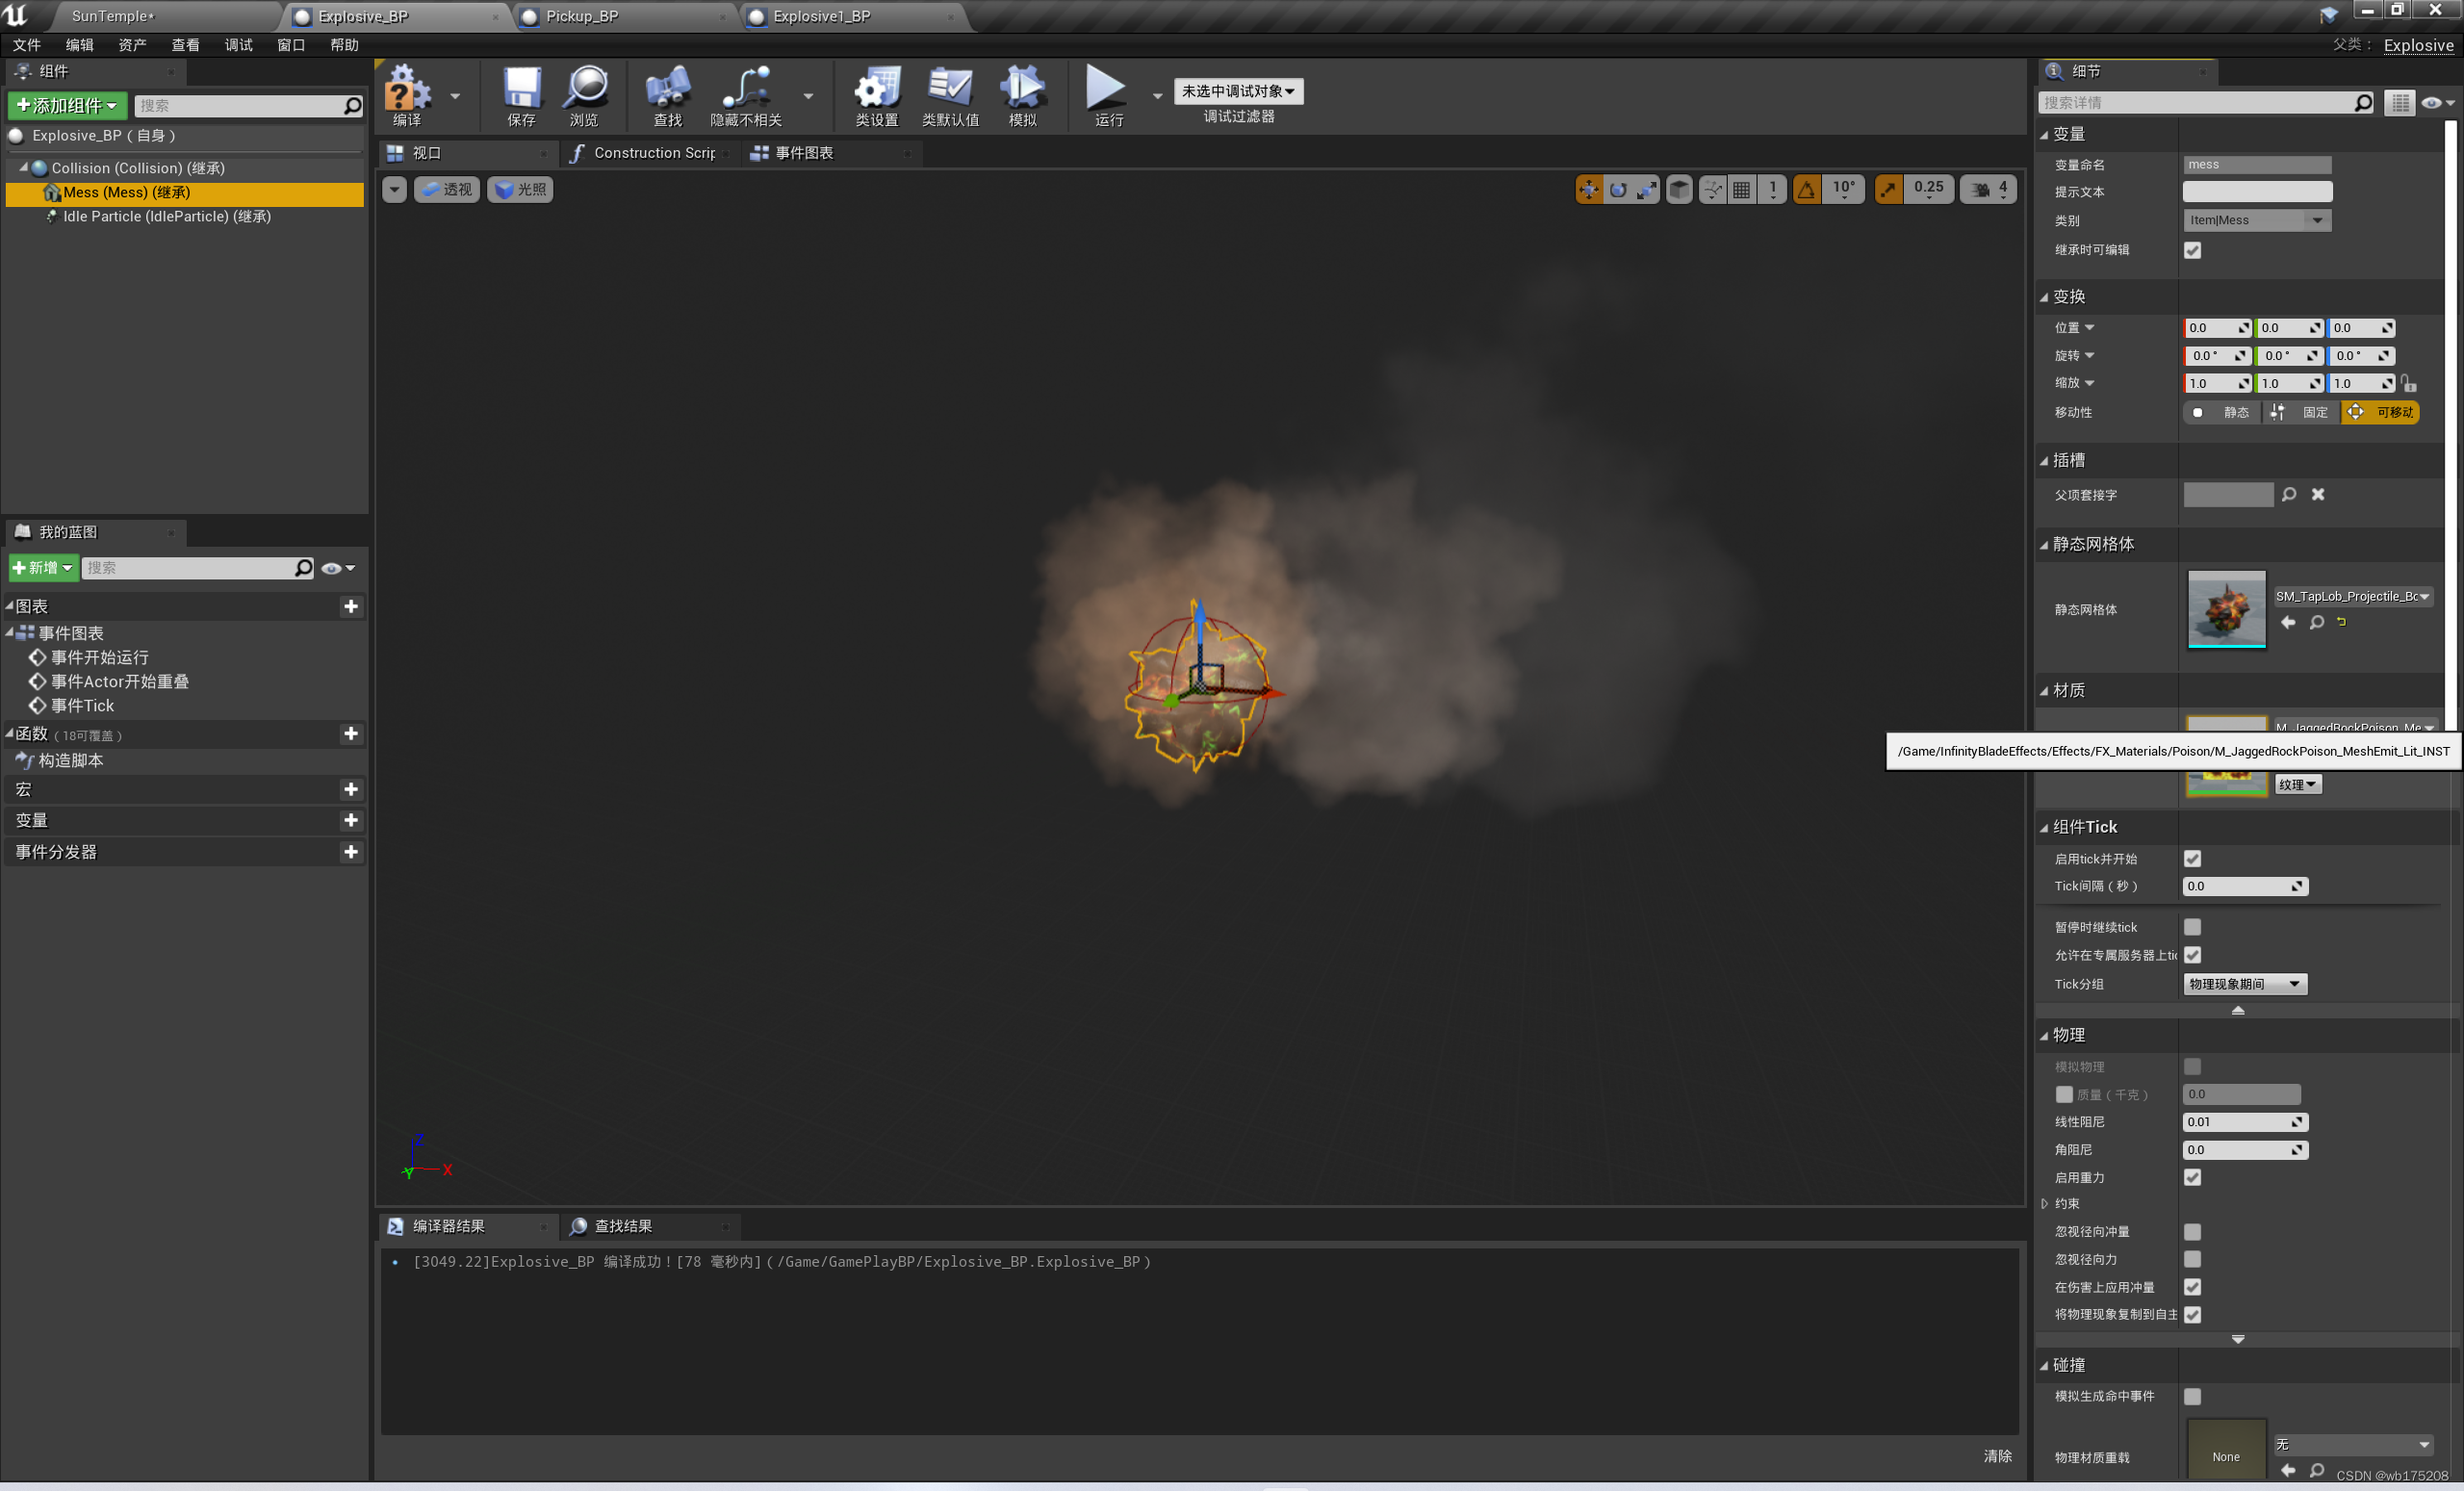2464x1491 pixels.
Task: Click the 透视 perspective view button
Action: (x=447, y=189)
